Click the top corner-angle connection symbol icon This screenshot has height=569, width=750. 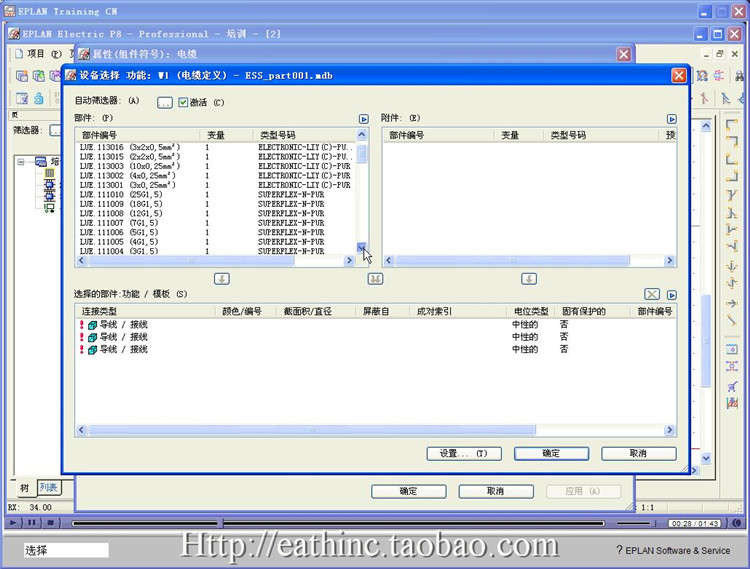731,125
